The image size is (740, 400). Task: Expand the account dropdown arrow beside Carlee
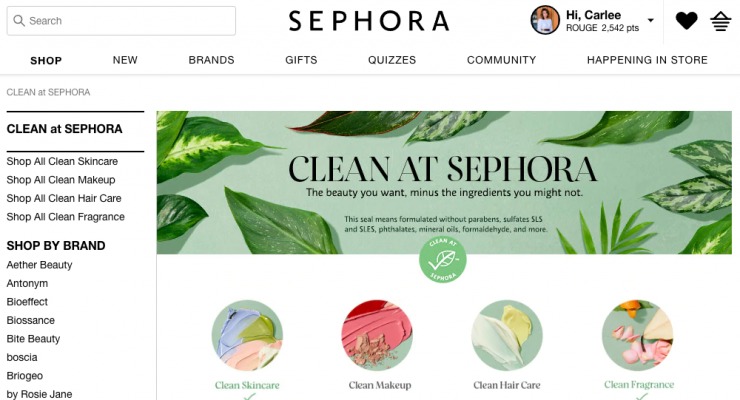coord(650,20)
